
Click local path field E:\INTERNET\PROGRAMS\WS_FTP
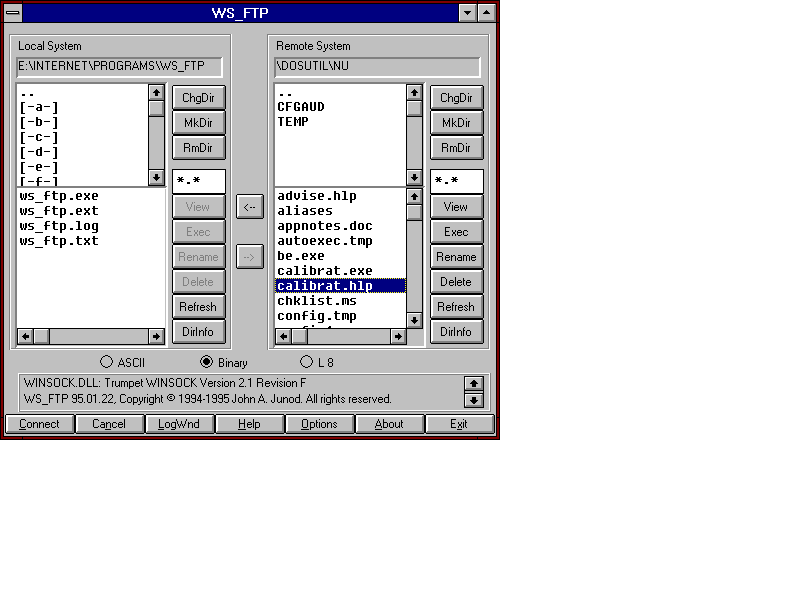119,66
